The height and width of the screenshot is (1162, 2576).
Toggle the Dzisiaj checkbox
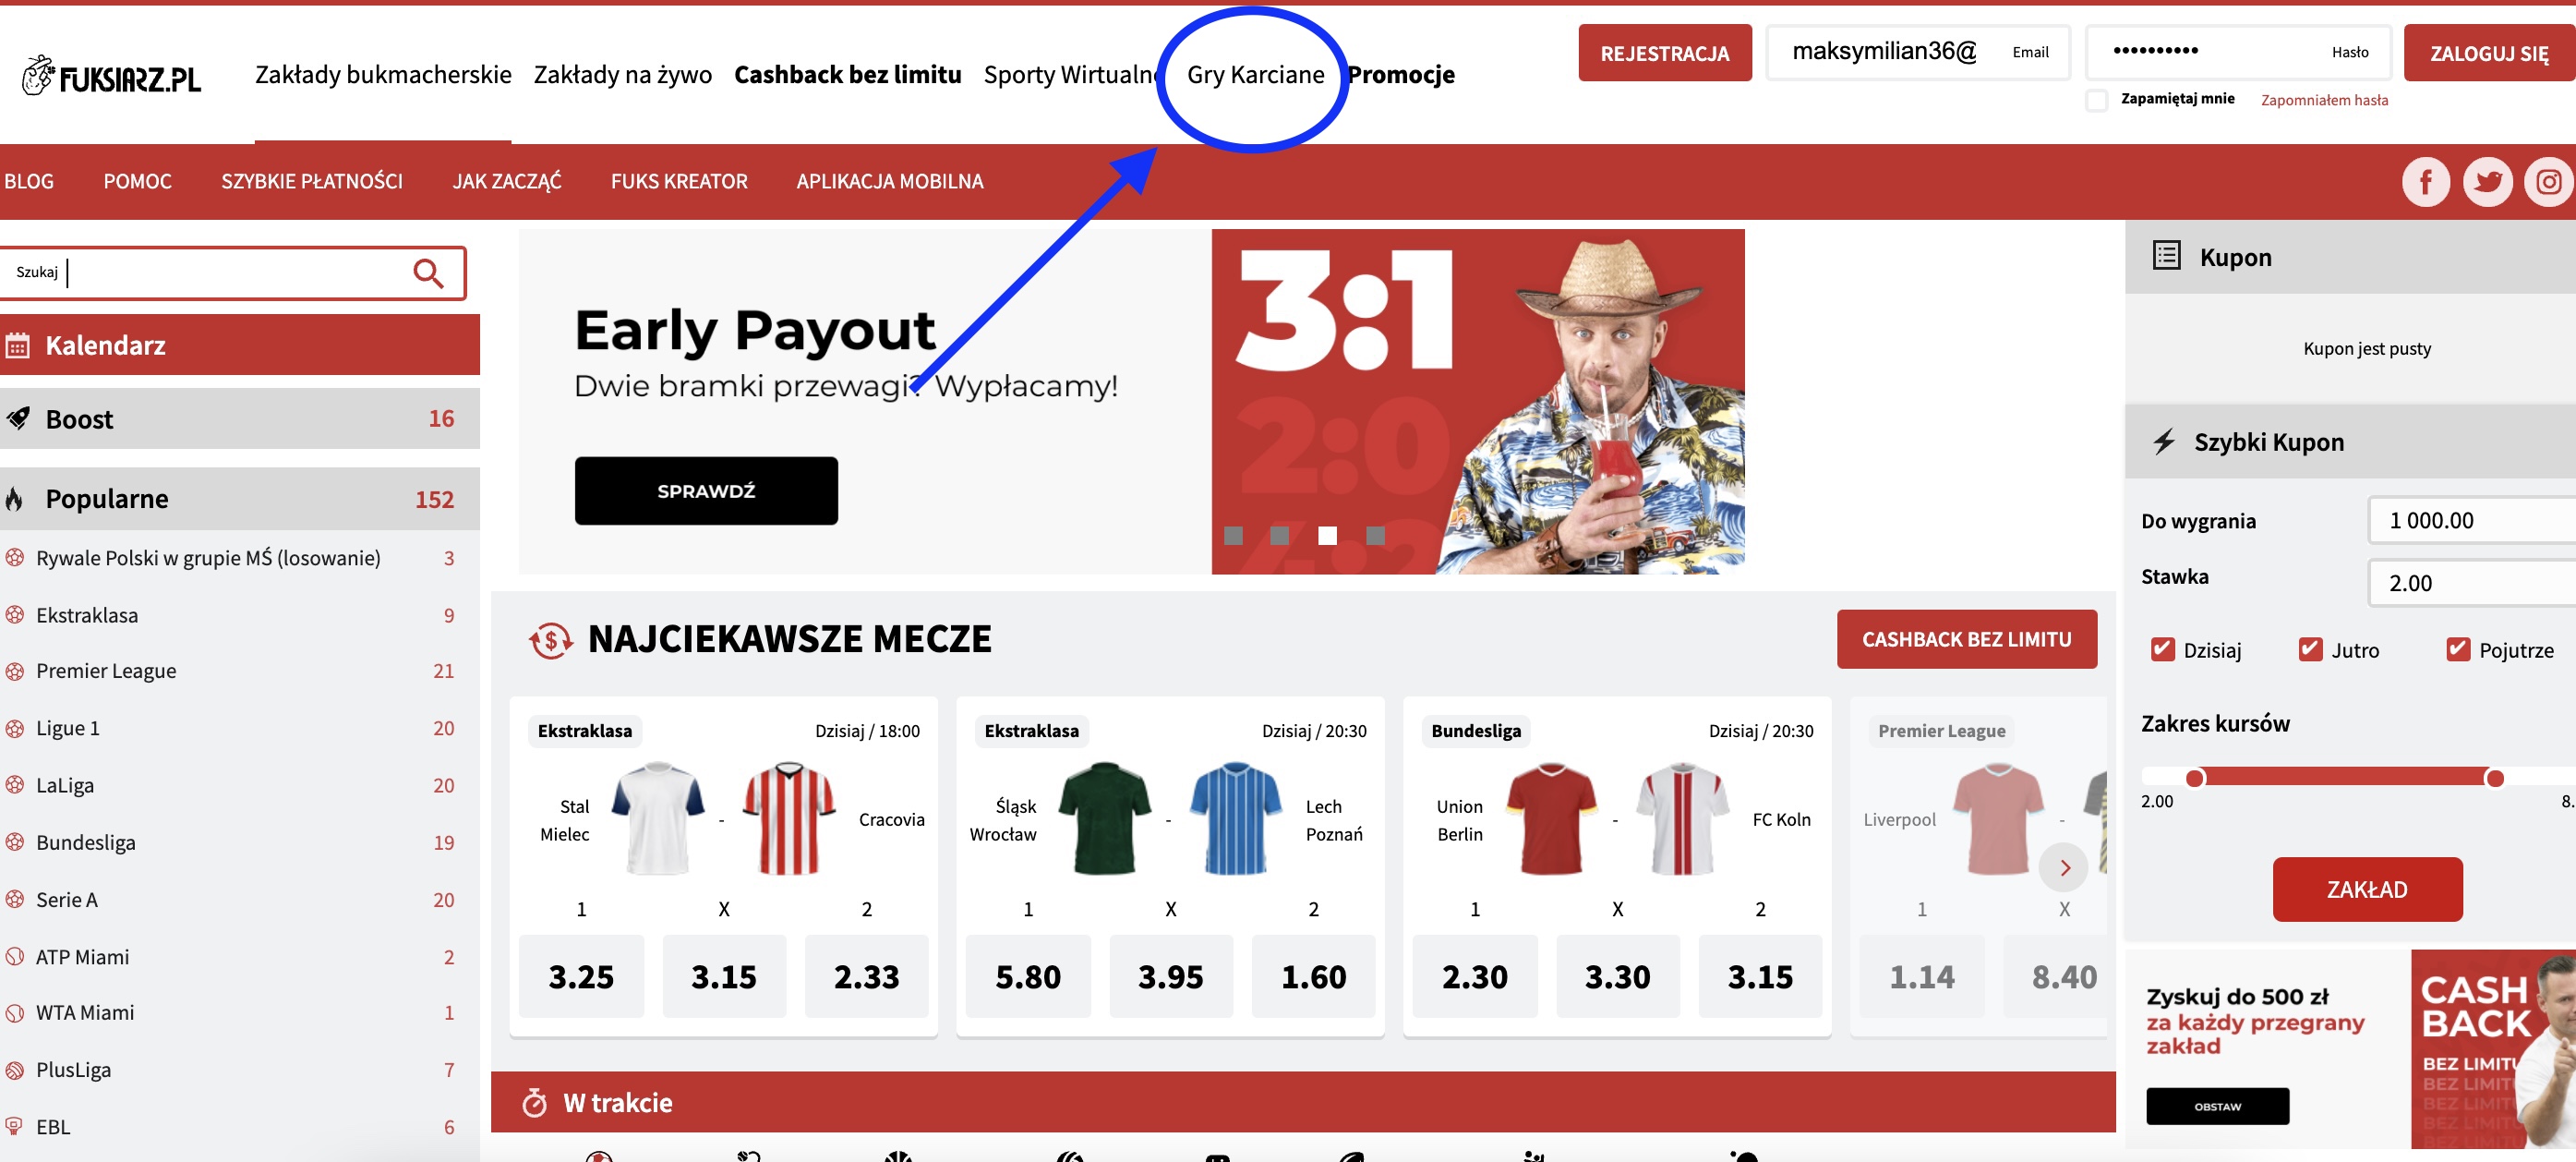coord(2162,650)
